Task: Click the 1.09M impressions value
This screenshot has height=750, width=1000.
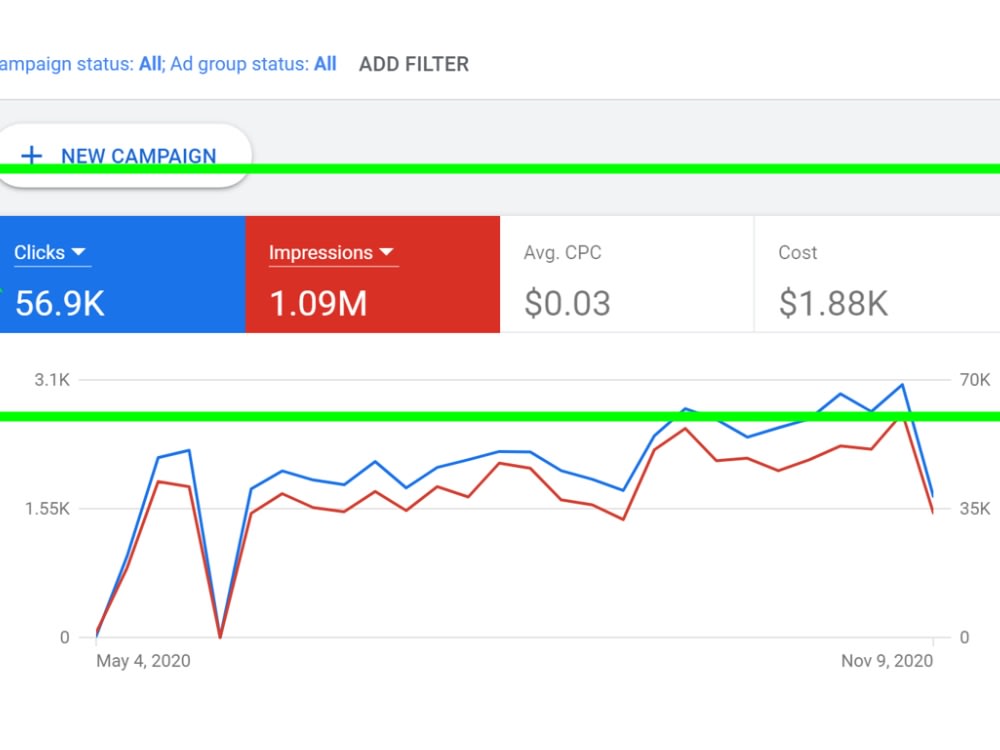Action: pyautogui.click(x=318, y=304)
